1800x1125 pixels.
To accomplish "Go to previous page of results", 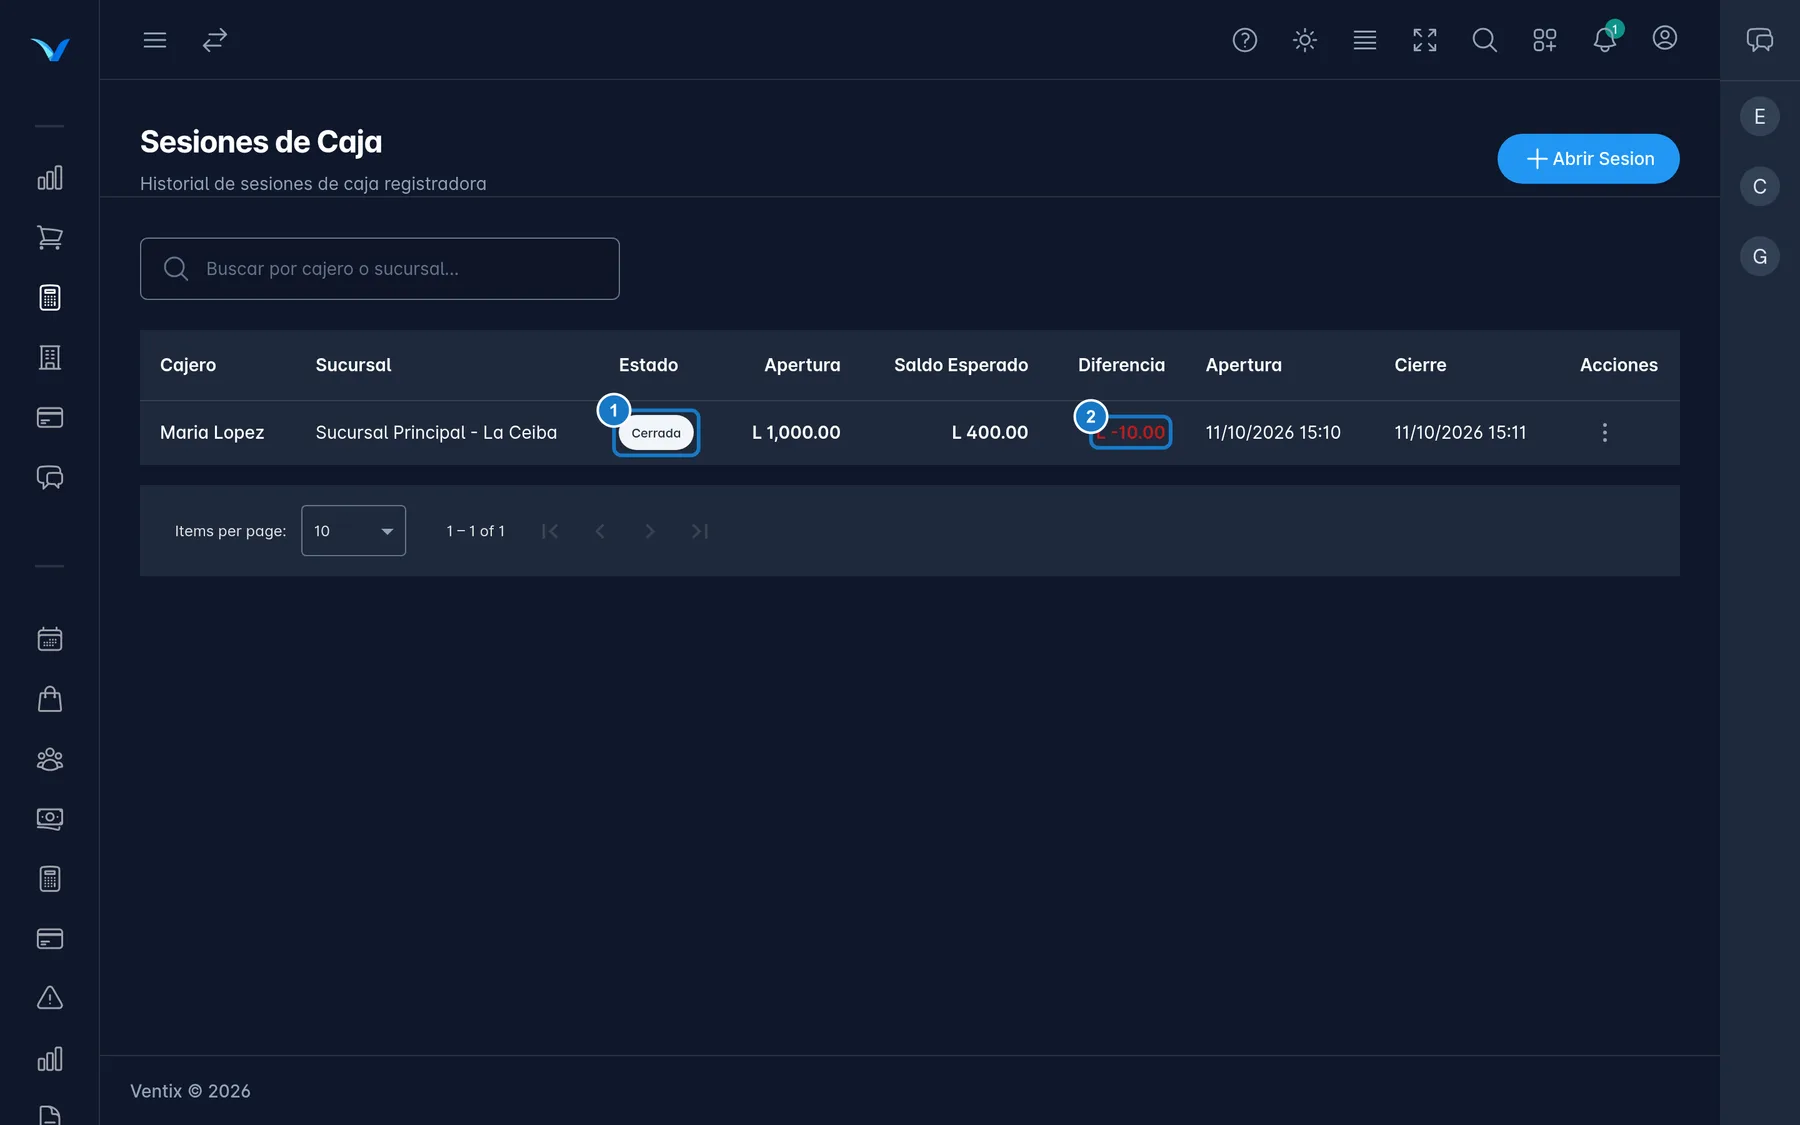I will click(600, 531).
